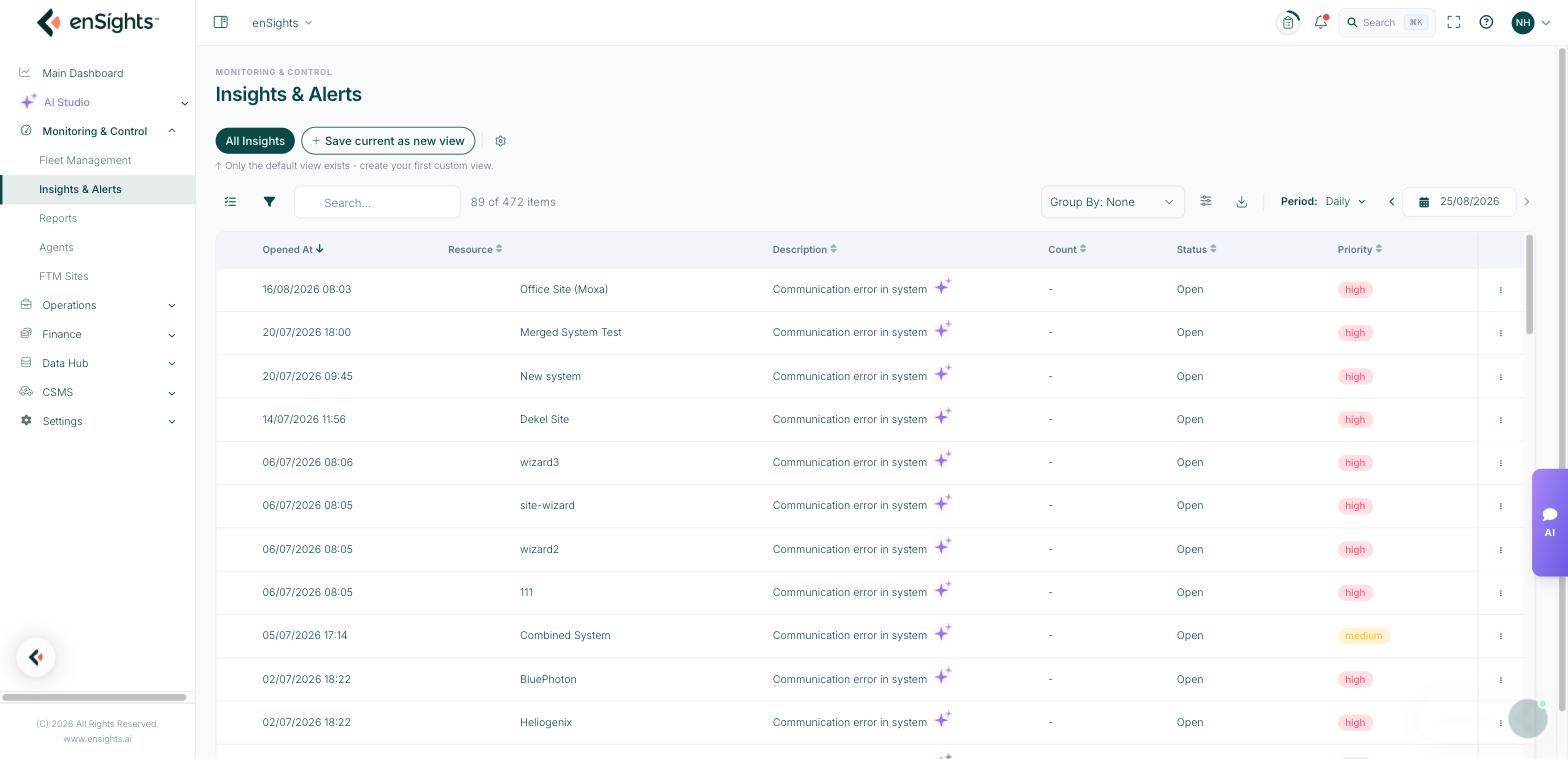1568x759 pixels.
Task: Select the All Insights view
Action: click(x=255, y=141)
